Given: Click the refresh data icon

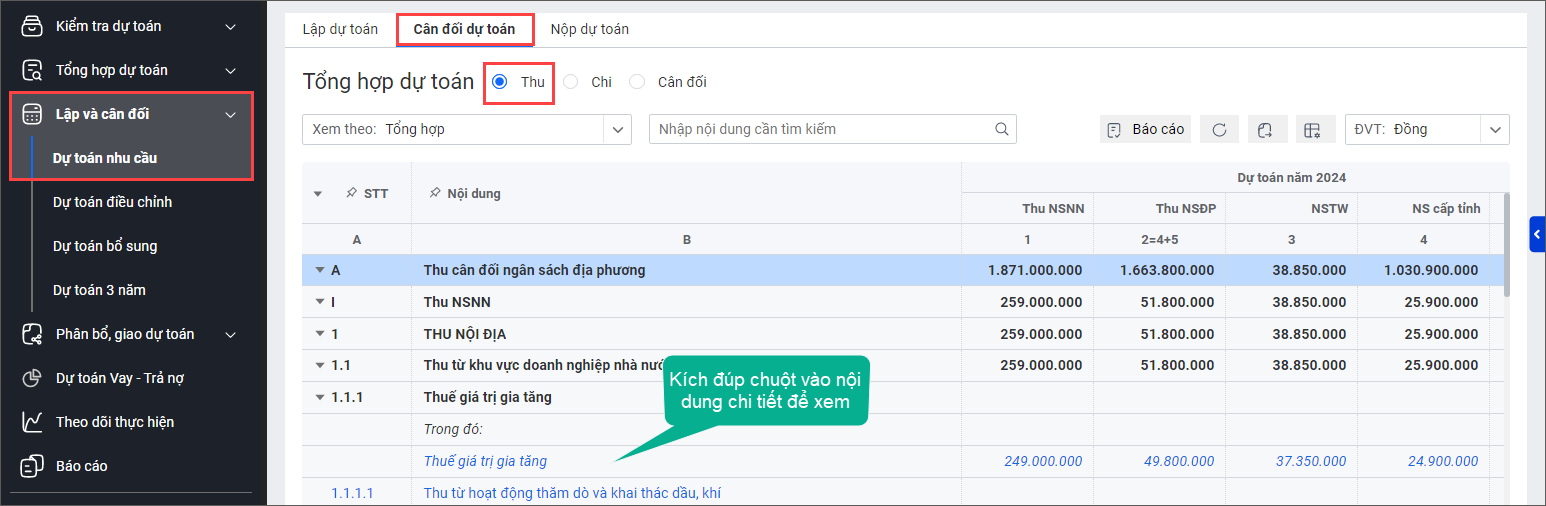Looking at the screenshot, I should [1219, 129].
